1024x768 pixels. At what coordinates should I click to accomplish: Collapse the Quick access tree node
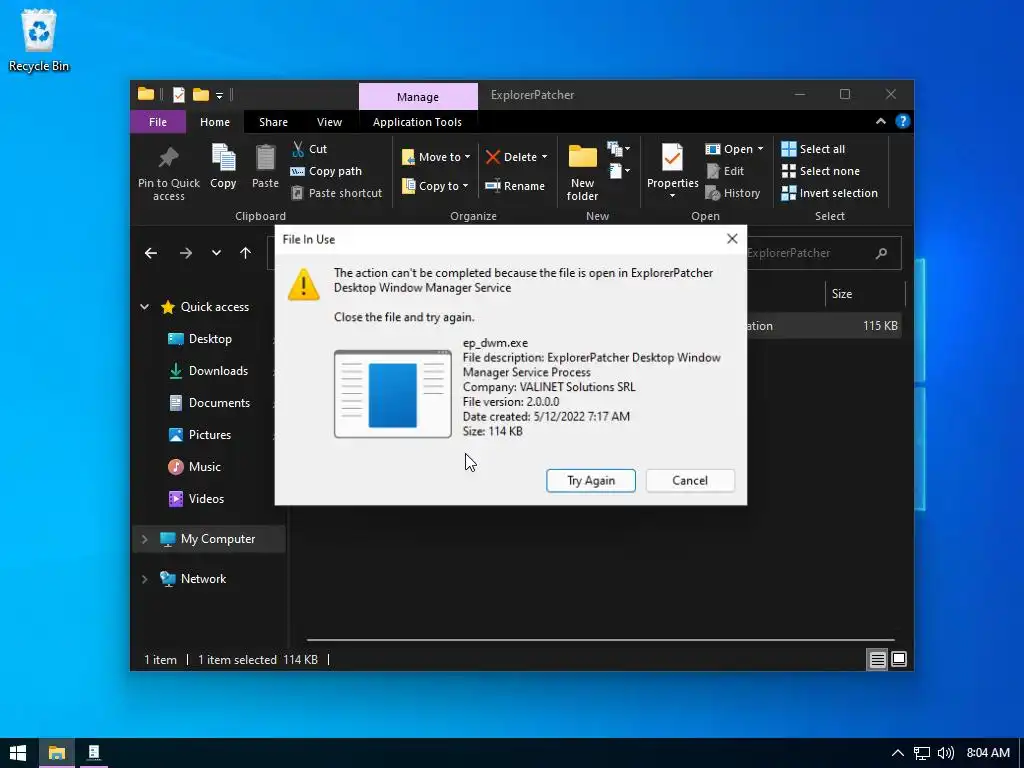pyautogui.click(x=144, y=306)
